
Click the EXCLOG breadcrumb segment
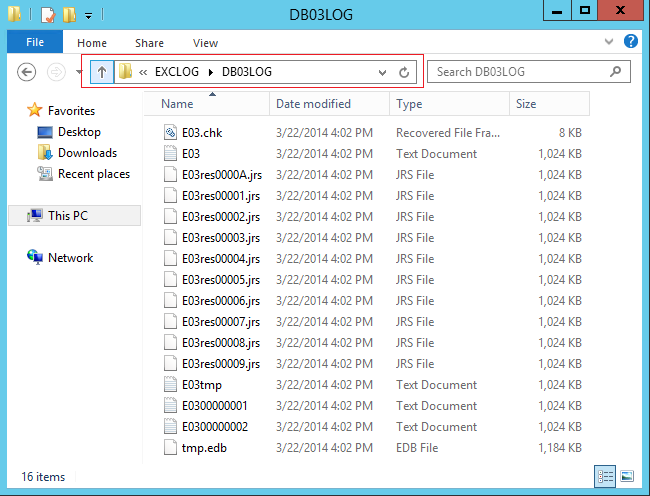177,72
